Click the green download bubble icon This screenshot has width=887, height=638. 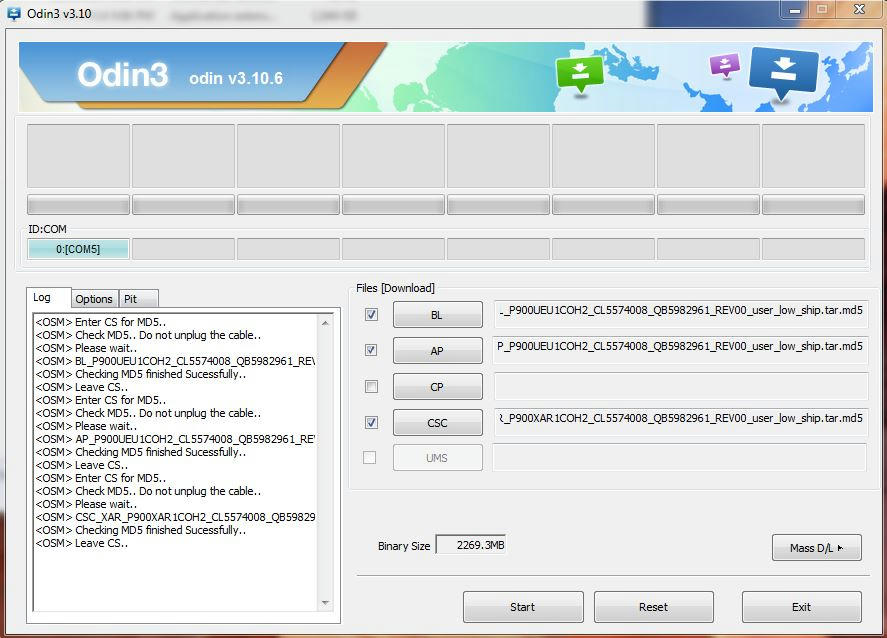tap(581, 72)
